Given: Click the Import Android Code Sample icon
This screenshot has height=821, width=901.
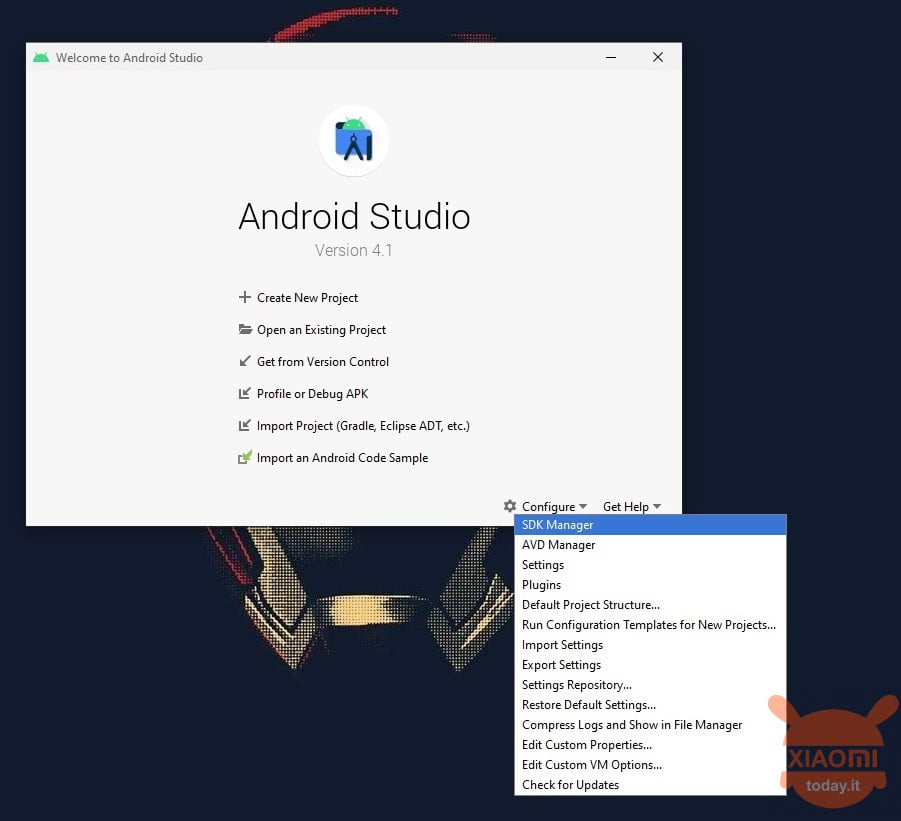Looking at the screenshot, I should tap(245, 457).
